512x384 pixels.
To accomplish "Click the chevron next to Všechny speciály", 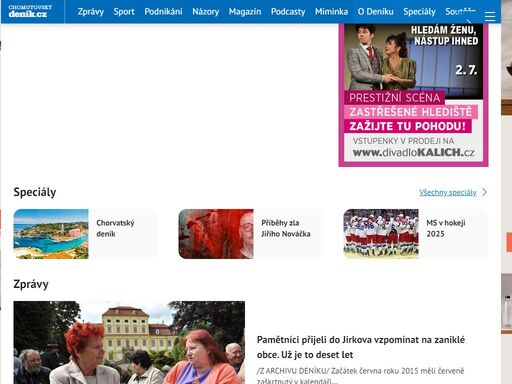I will pos(485,192).
